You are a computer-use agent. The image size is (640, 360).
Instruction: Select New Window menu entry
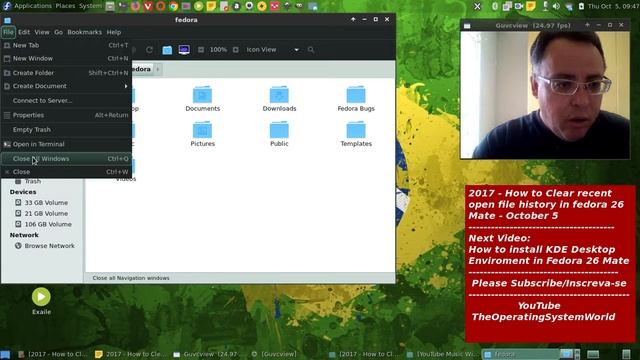[x=66, y=58]
